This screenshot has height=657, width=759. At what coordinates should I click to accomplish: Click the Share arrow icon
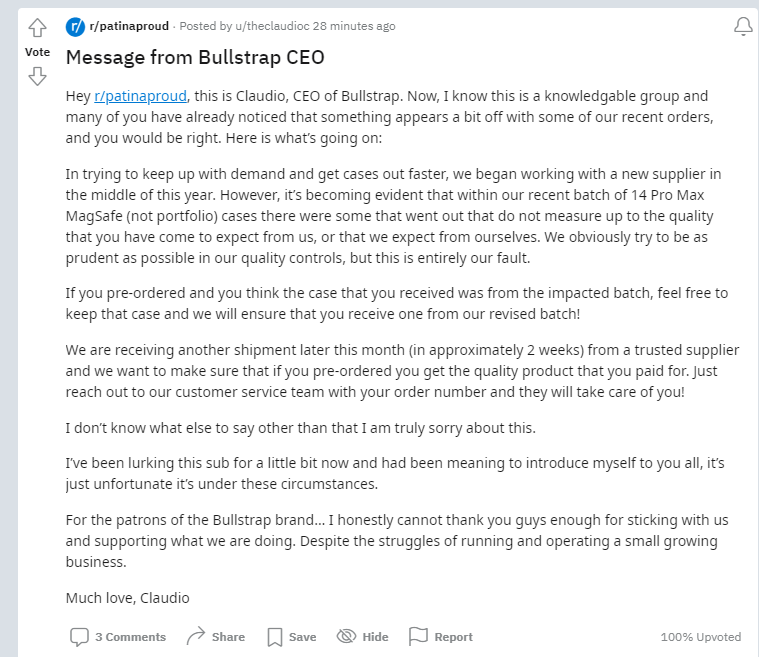click(x=196, y=636)
